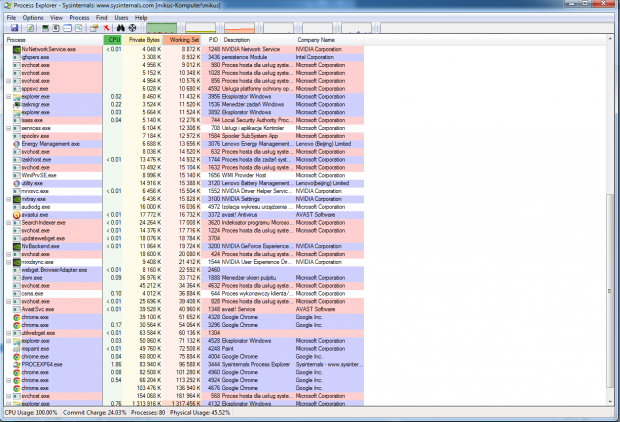Select the spoolsv.exe process row
This screenshot has height=422, width=620.
(x=184, y=136)
